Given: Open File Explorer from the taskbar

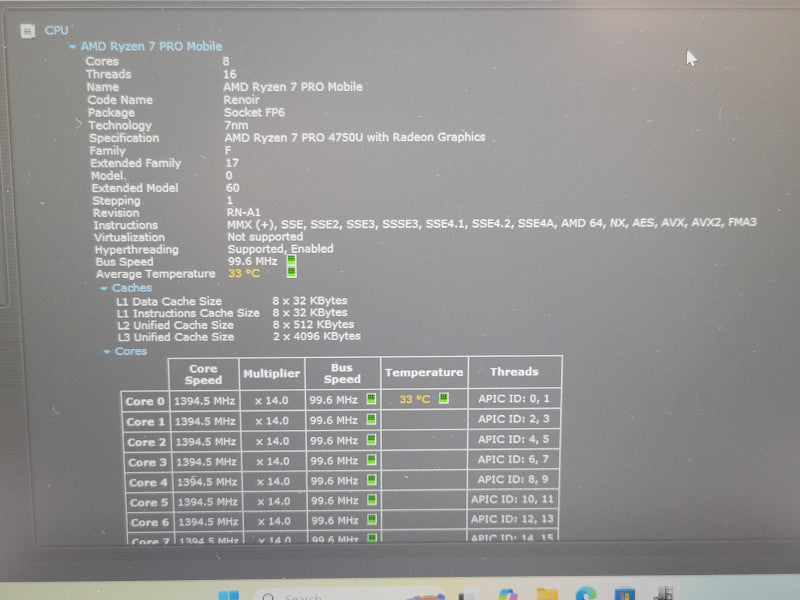Looking at the screenshot, I should [x=547, y=594].
